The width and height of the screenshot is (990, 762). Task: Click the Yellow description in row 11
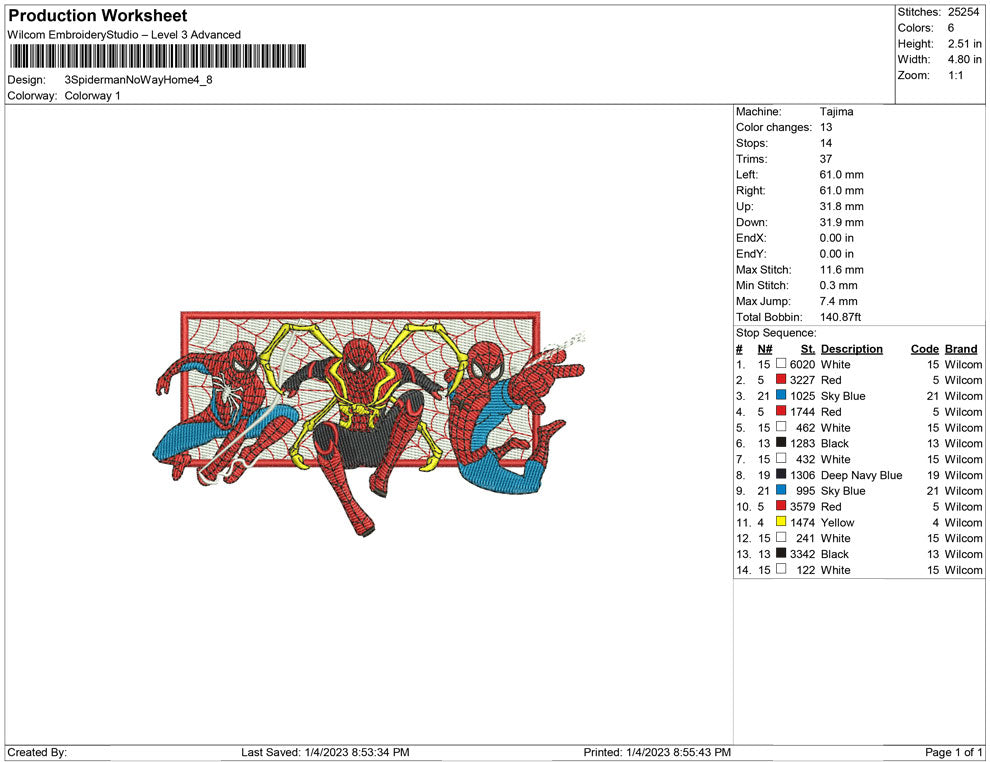pyautogui.click(x=837, y=522)
